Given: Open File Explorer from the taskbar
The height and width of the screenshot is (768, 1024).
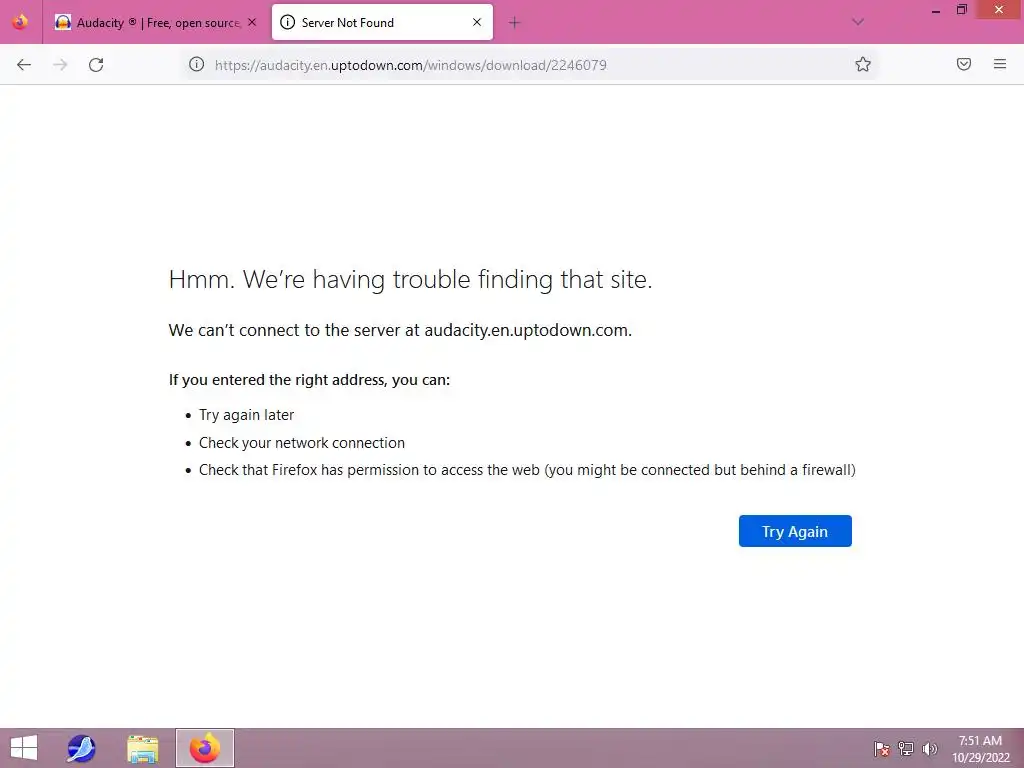Looking at the screenshot, I should tap(143, 748).
